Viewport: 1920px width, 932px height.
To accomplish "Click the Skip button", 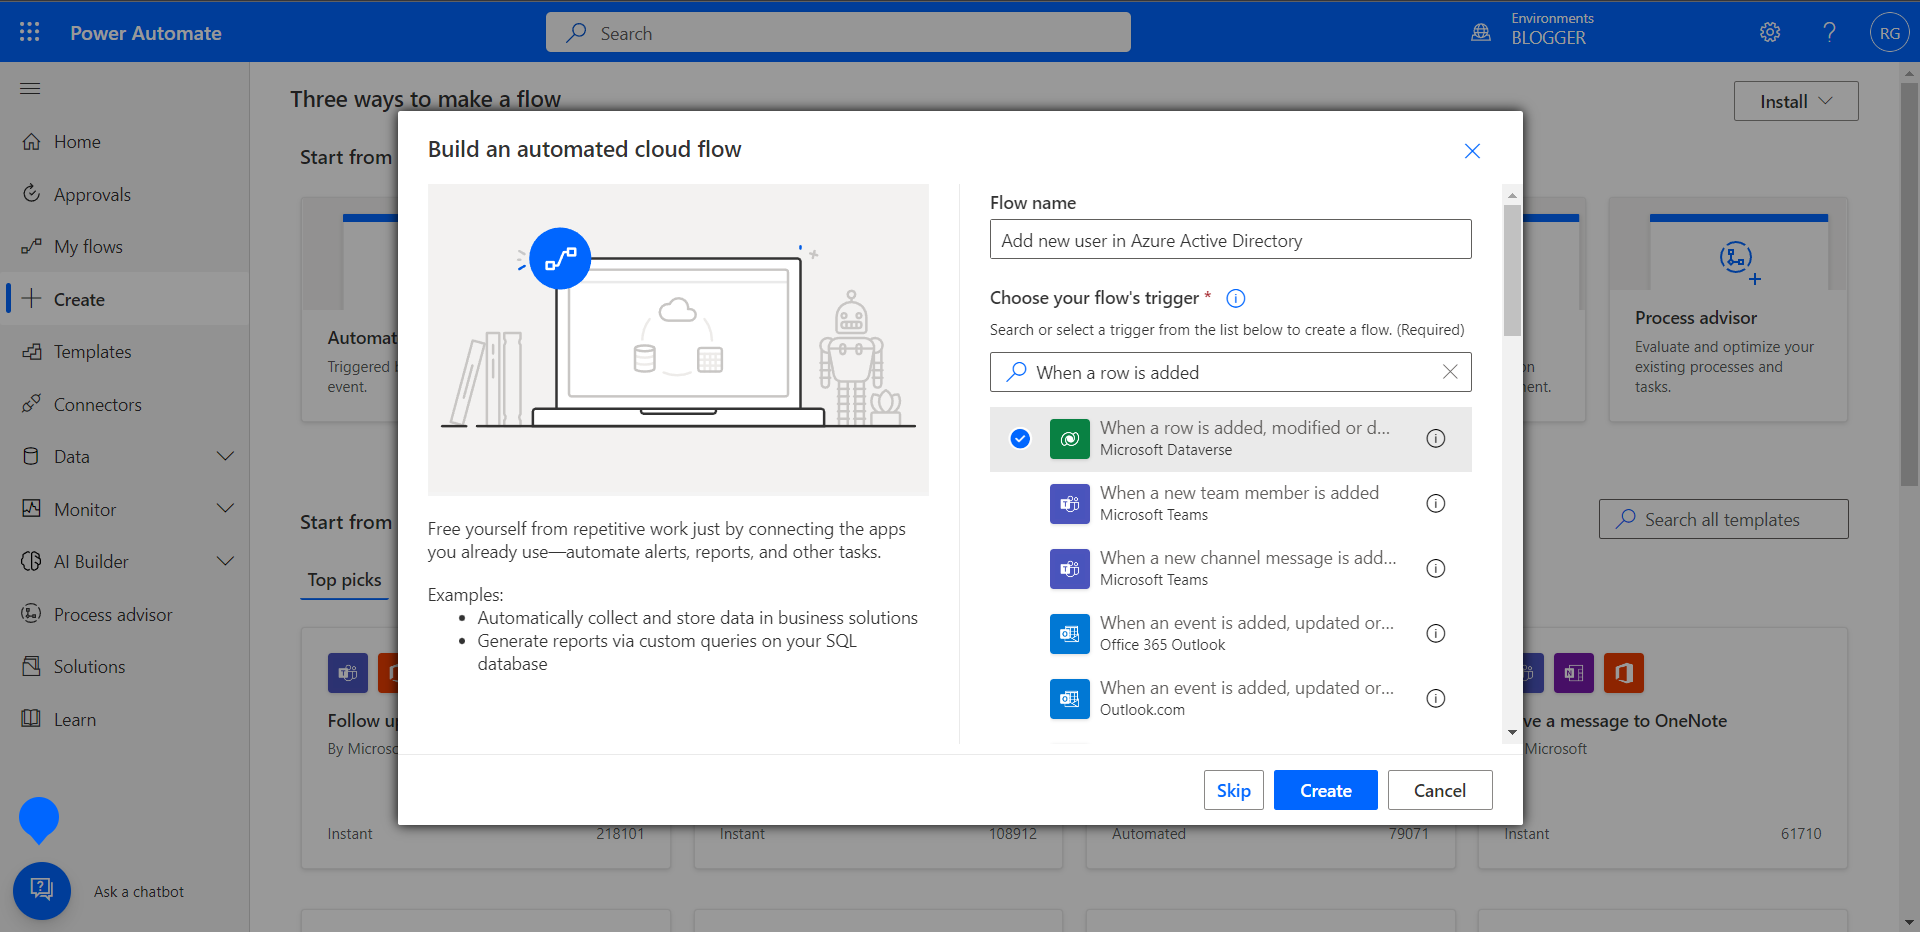I will pos(1234,790).
